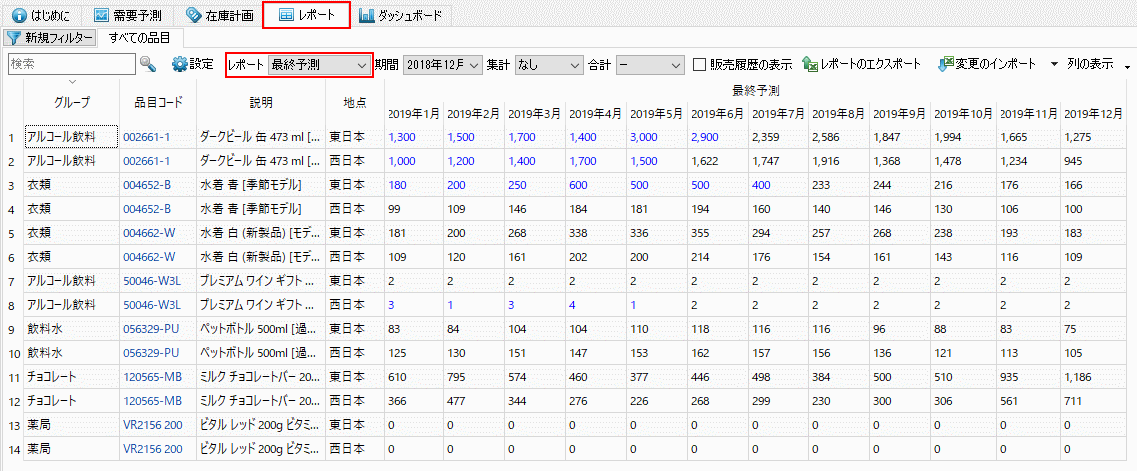Click the ダッシュボード chart icon
Viewport: 1137px width, 471px height.
click(367, 16)
